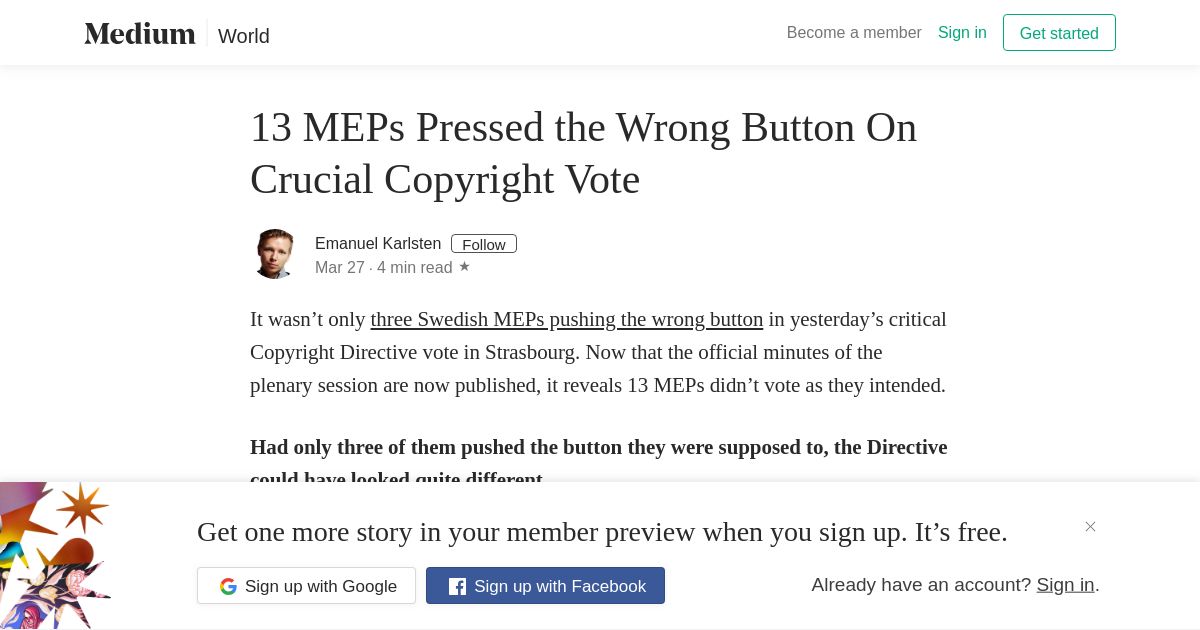Click the Google G logo icon
The height and width of the screenshot is (630, 1200).
pos(228,586)
